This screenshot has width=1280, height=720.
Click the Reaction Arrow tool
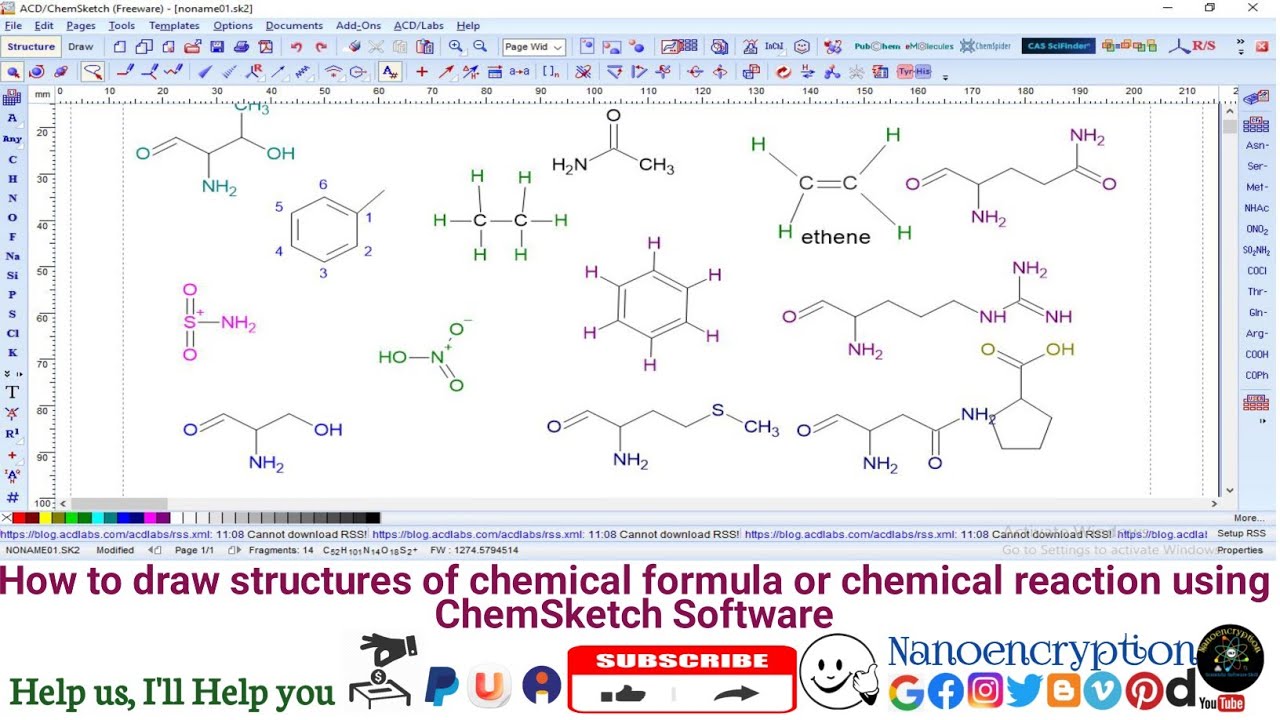(x=446, y=72)
